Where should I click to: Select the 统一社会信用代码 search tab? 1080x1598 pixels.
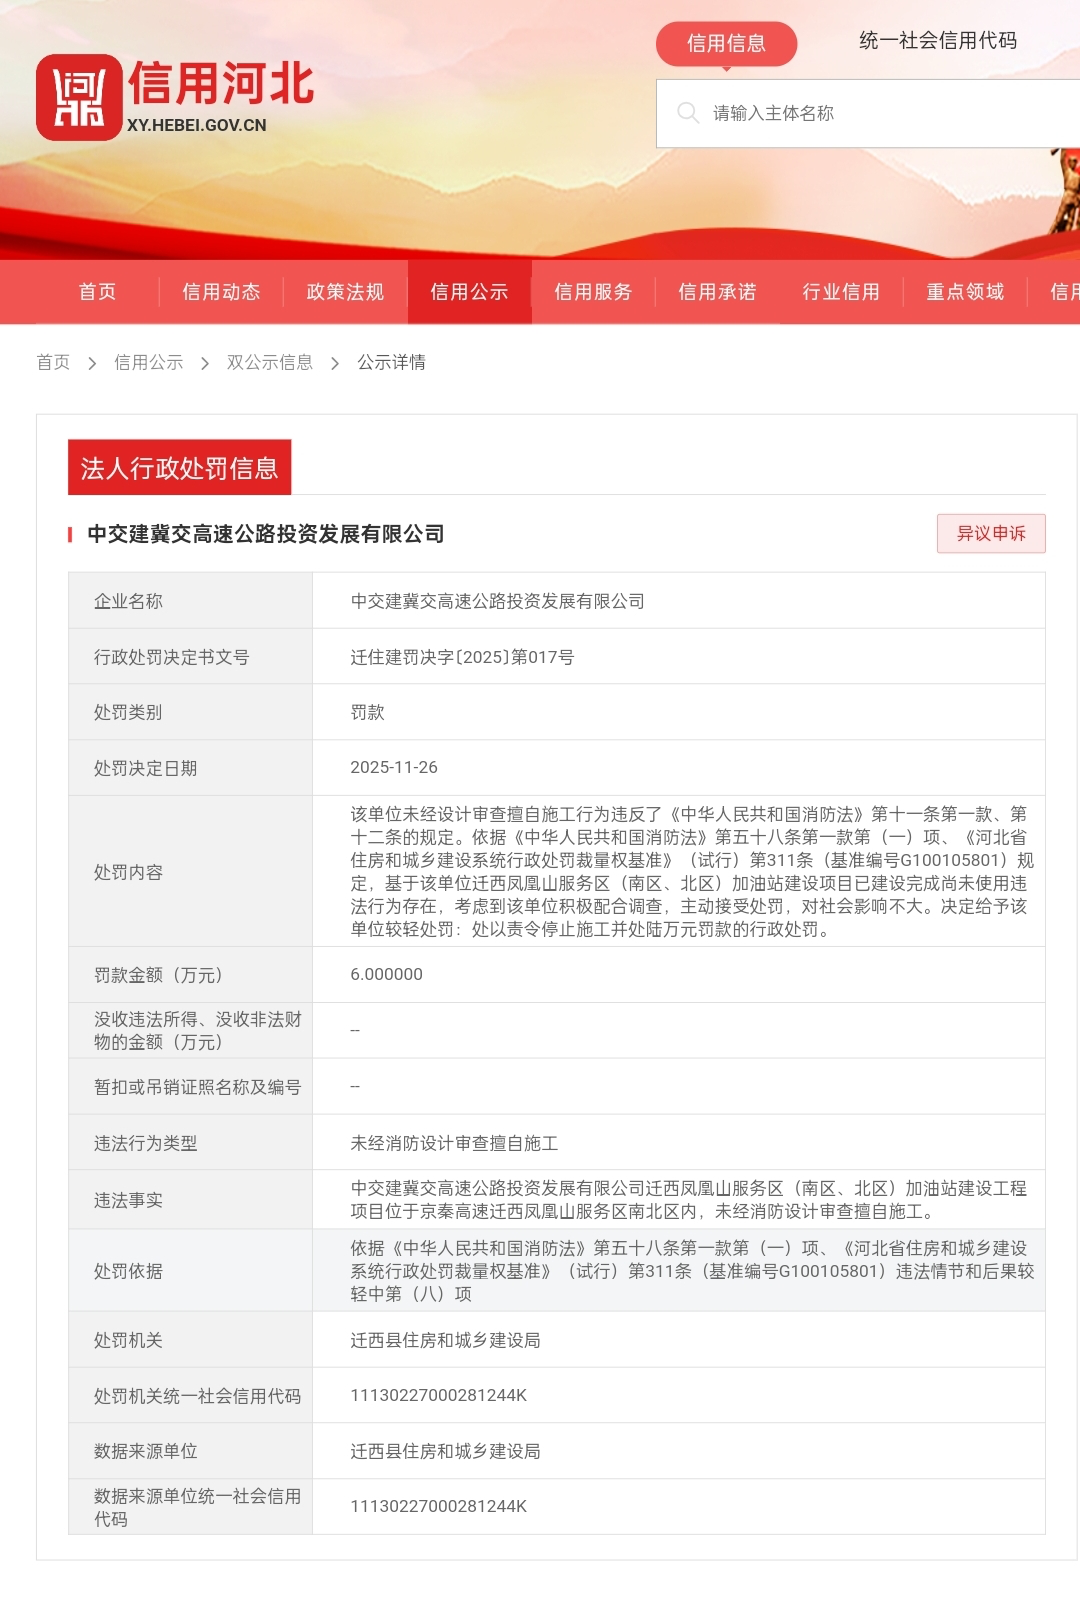click(937, 41)
